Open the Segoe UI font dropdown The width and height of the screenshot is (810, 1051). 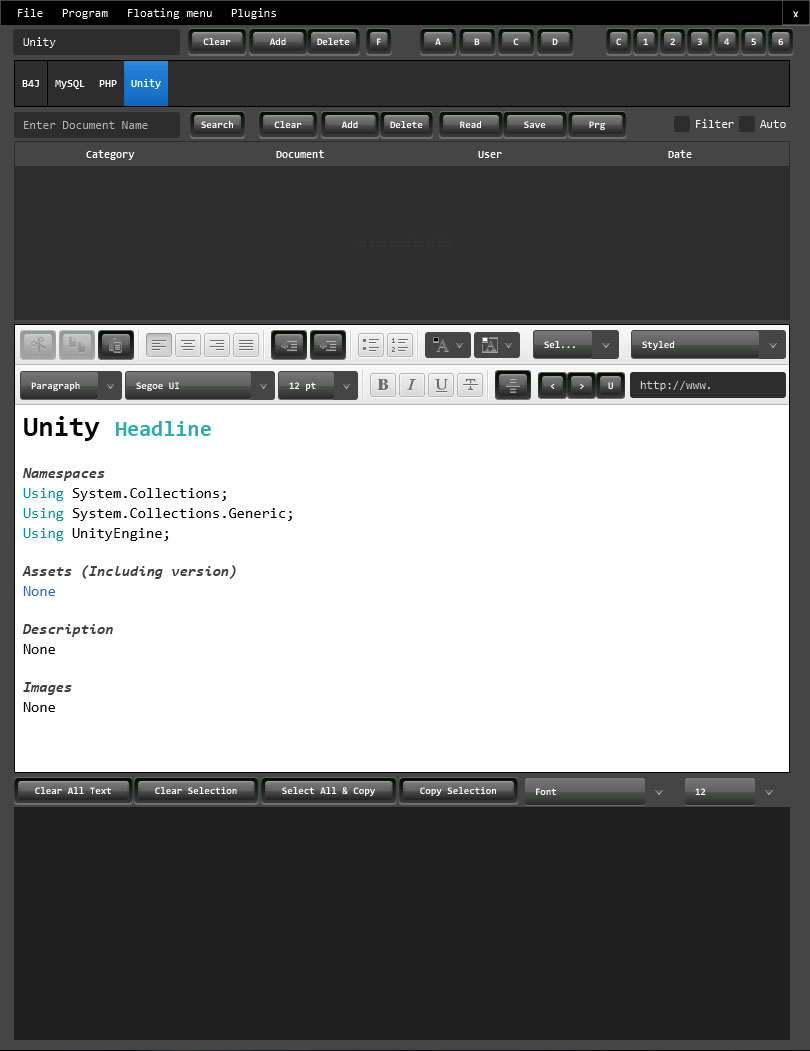[x=199, y=385]
